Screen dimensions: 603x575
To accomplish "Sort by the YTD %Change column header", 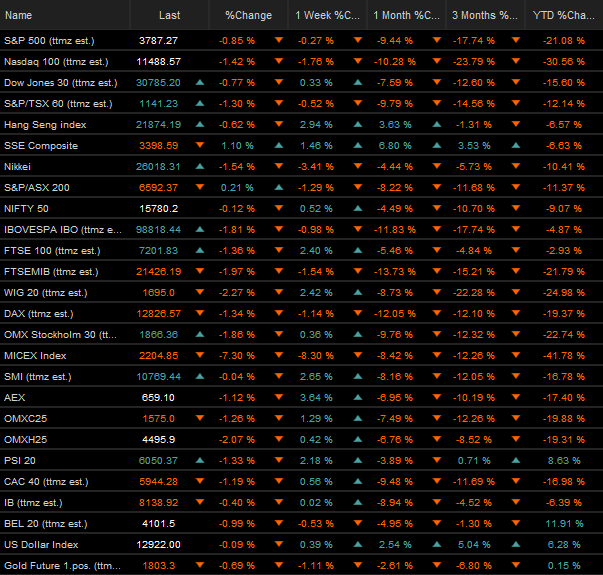I will tap(565, 15).
